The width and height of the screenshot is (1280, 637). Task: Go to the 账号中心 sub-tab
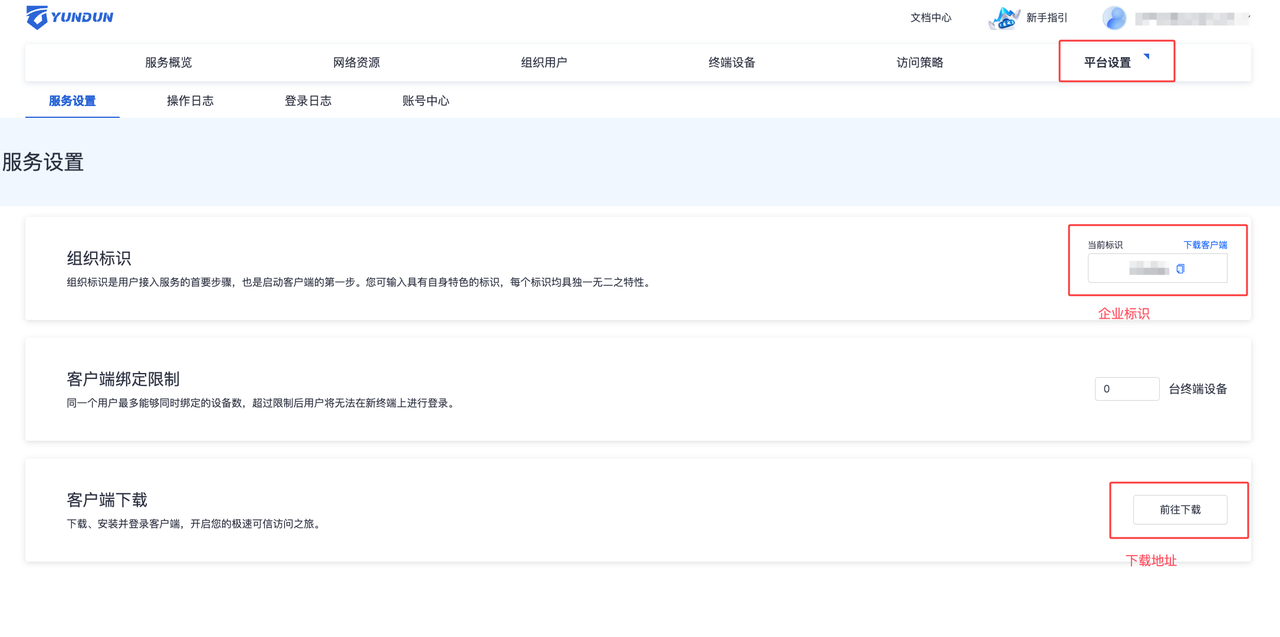click(x=426, y=101)
